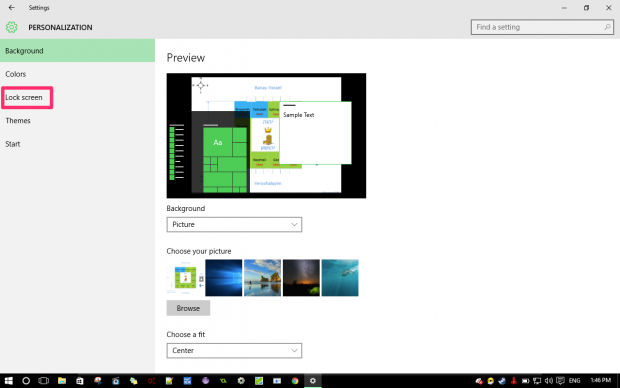This screenshot has width=620, height=388.
Task: Click the search magnifier in Find a setting
Action: 607,27
